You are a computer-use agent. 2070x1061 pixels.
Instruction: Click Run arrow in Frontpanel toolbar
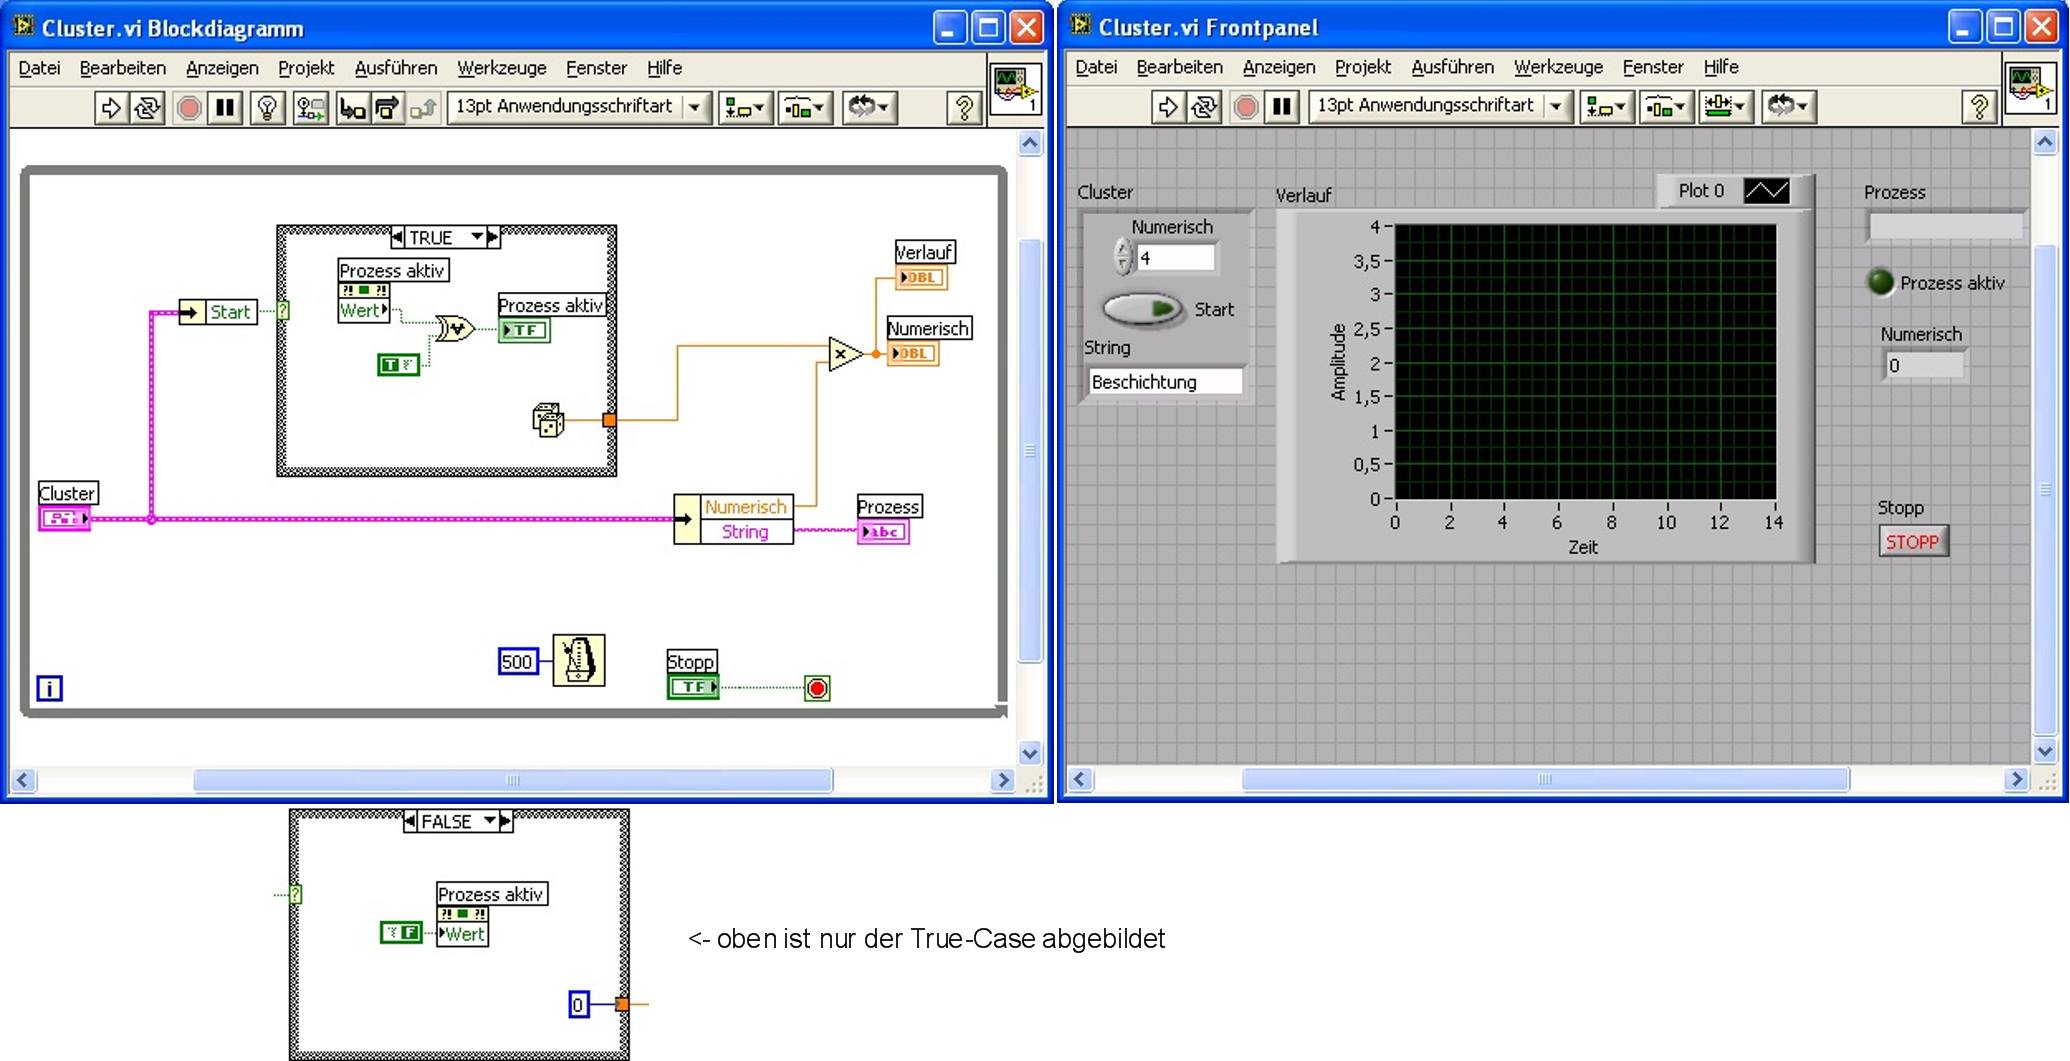pyautogui.click(x=1167, y=107)
